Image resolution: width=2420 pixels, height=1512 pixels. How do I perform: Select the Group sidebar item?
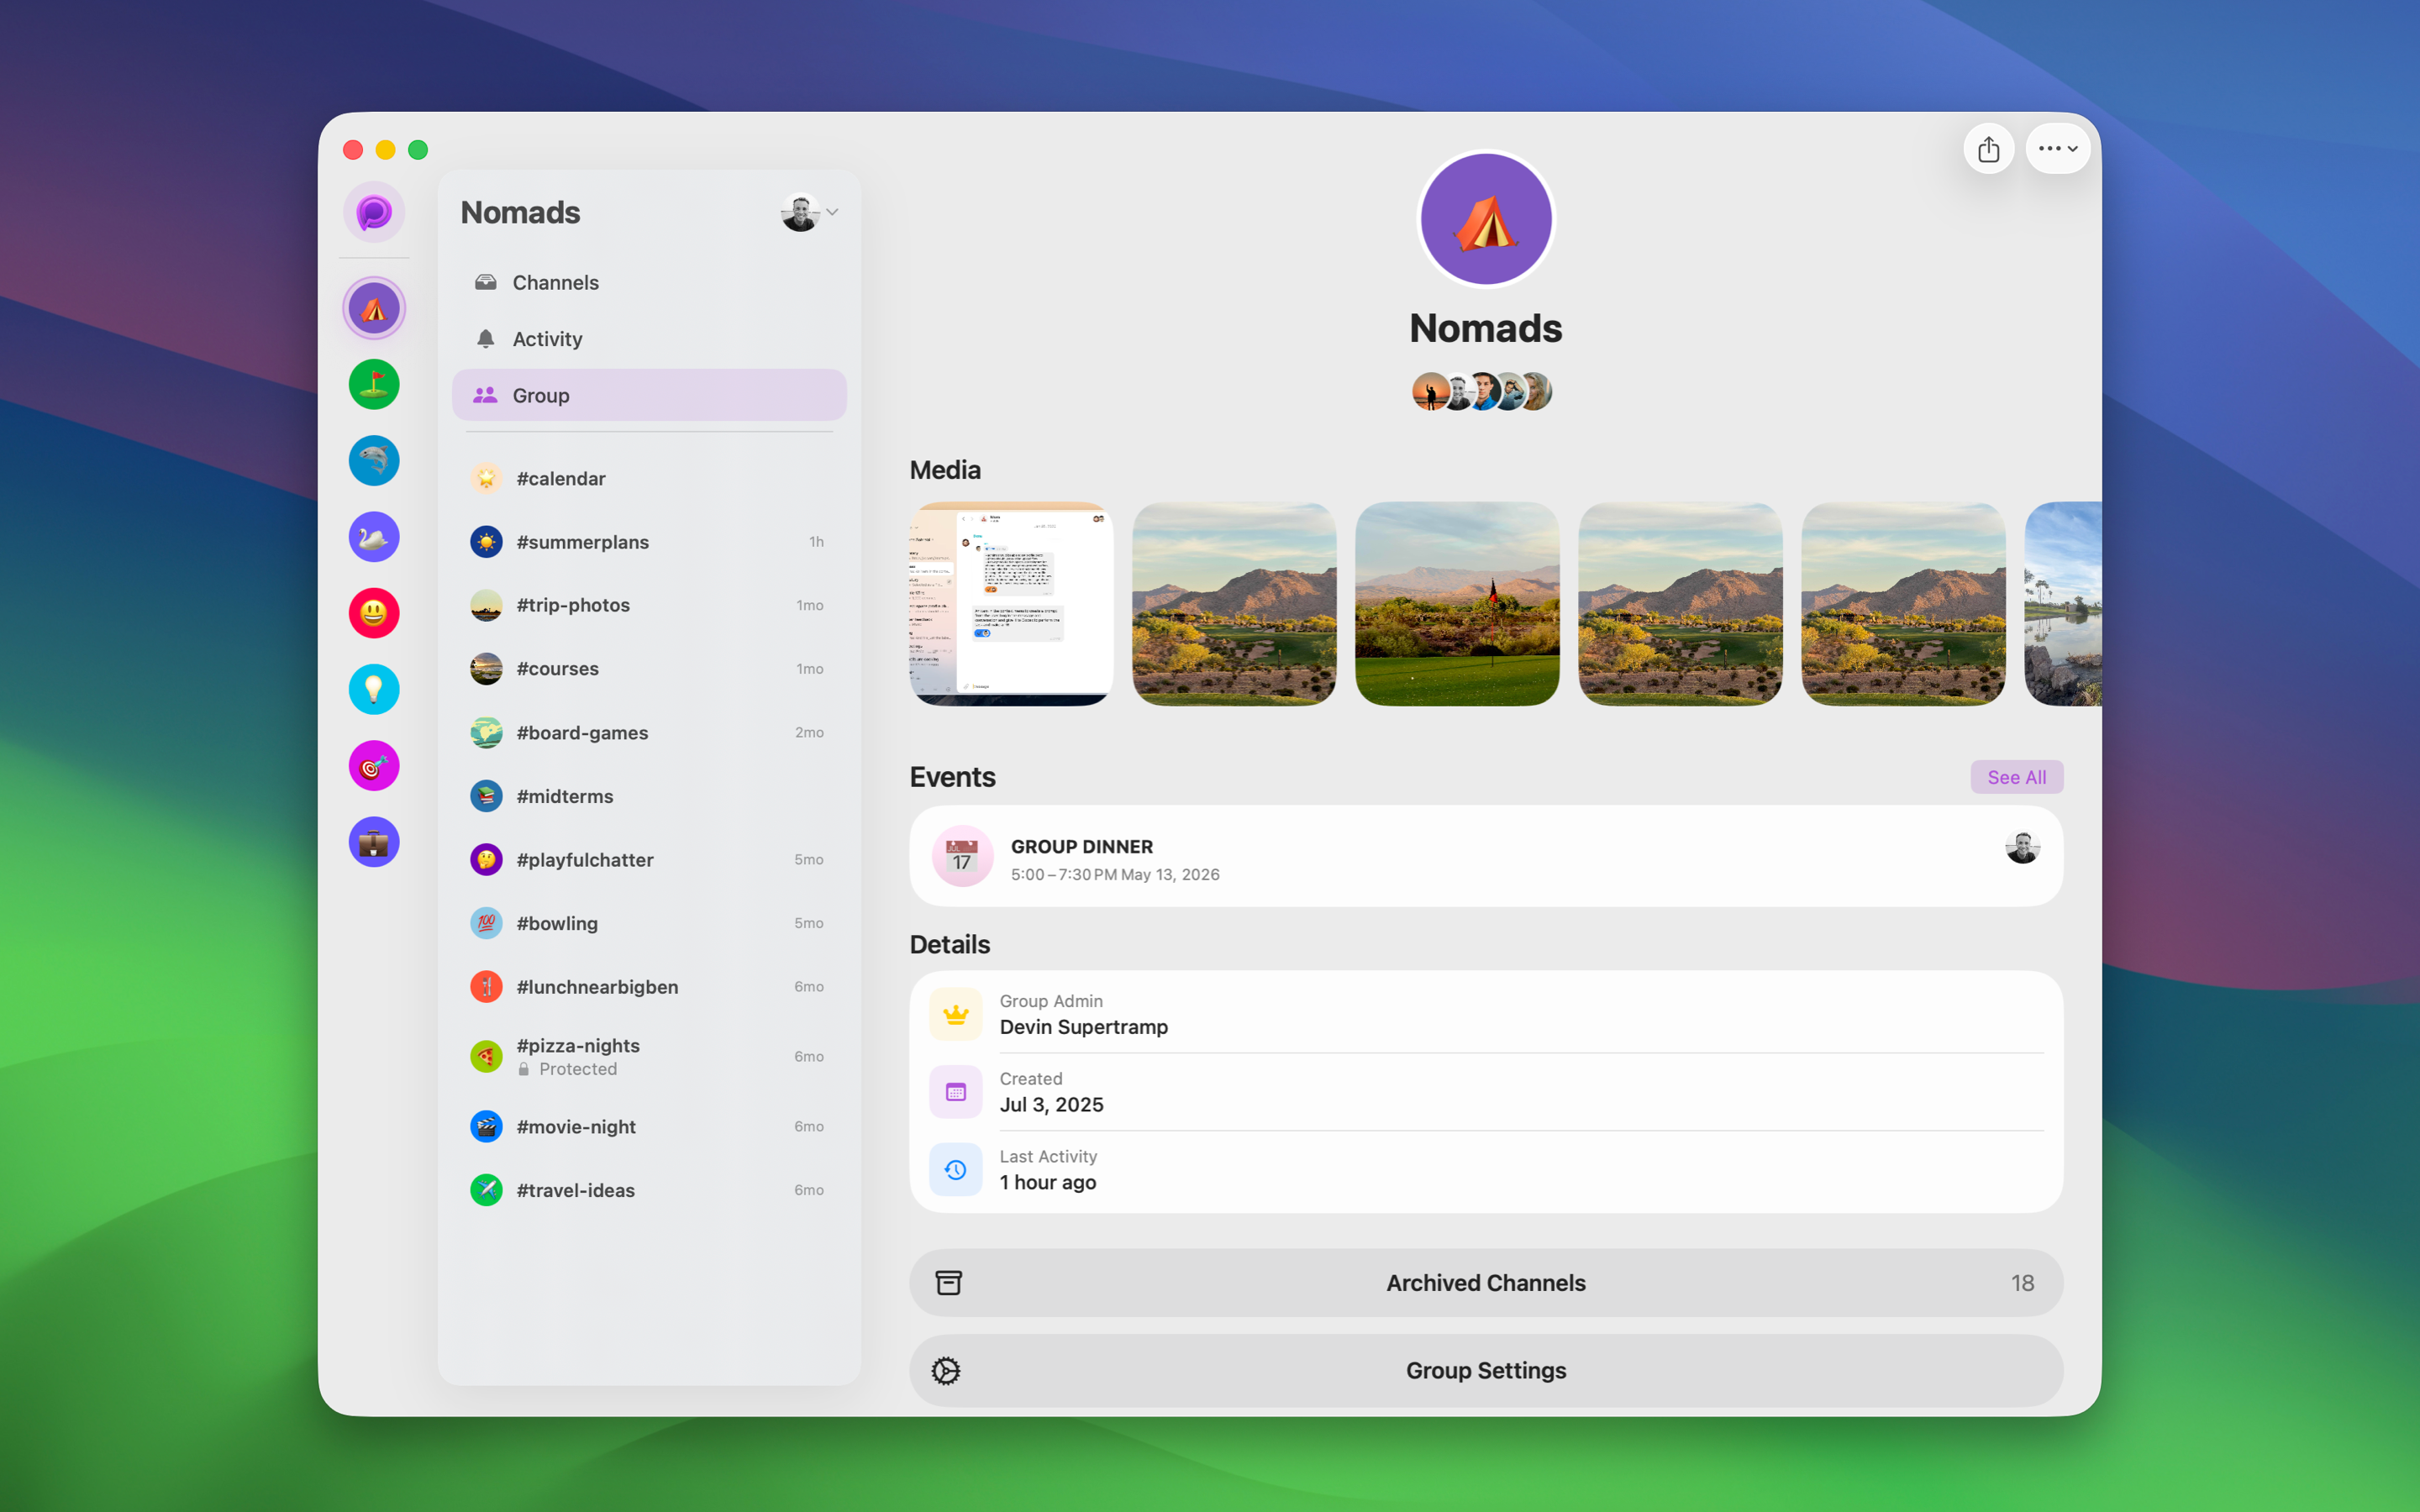[649, 395]
